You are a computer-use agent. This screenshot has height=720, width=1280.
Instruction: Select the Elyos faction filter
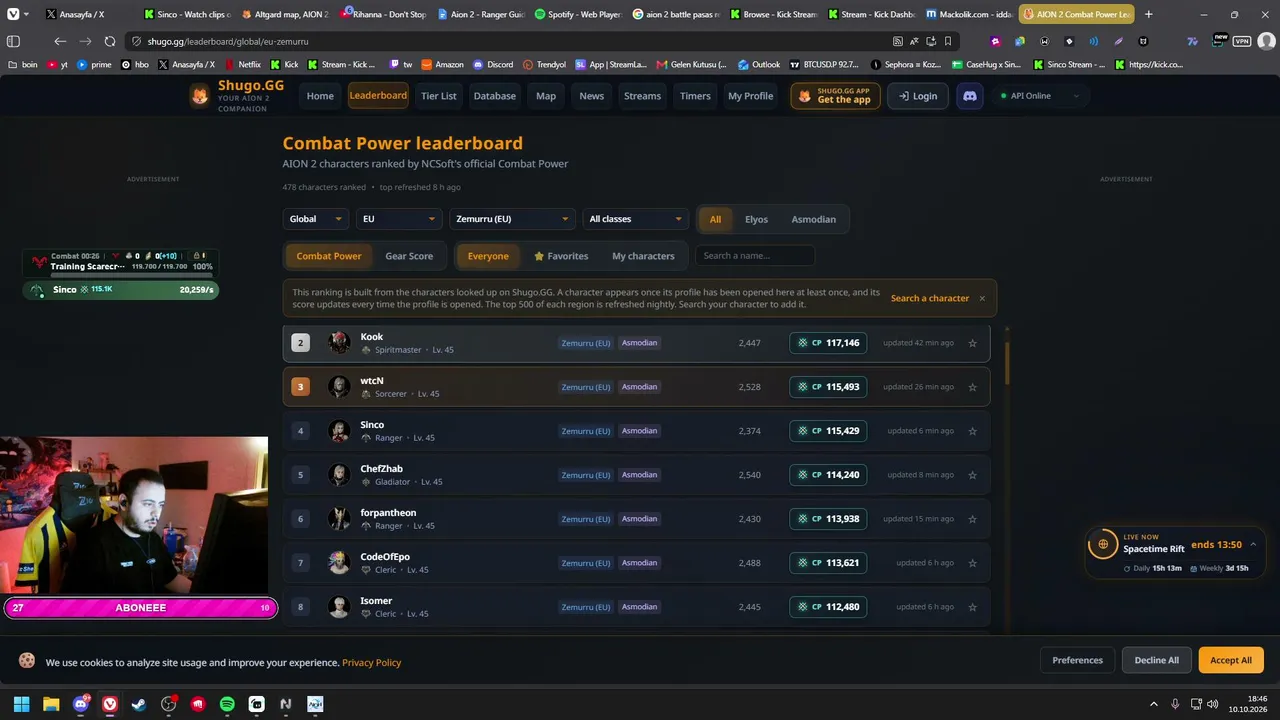coord(756,219)
